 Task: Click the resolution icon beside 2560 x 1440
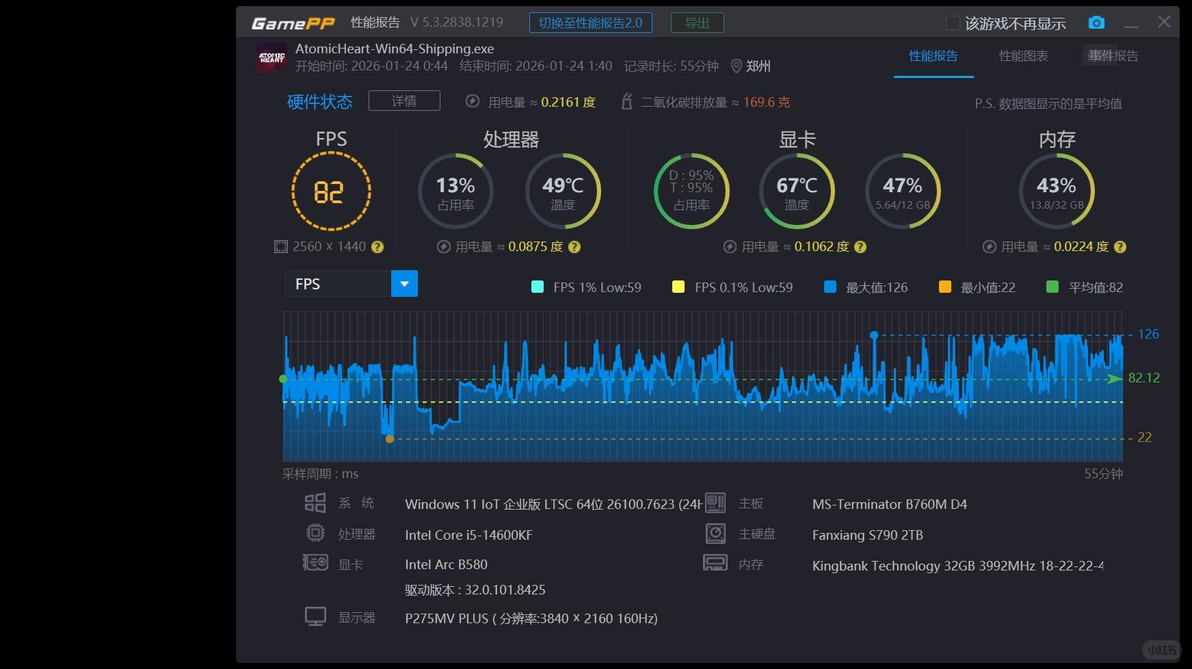click(281, 246)
